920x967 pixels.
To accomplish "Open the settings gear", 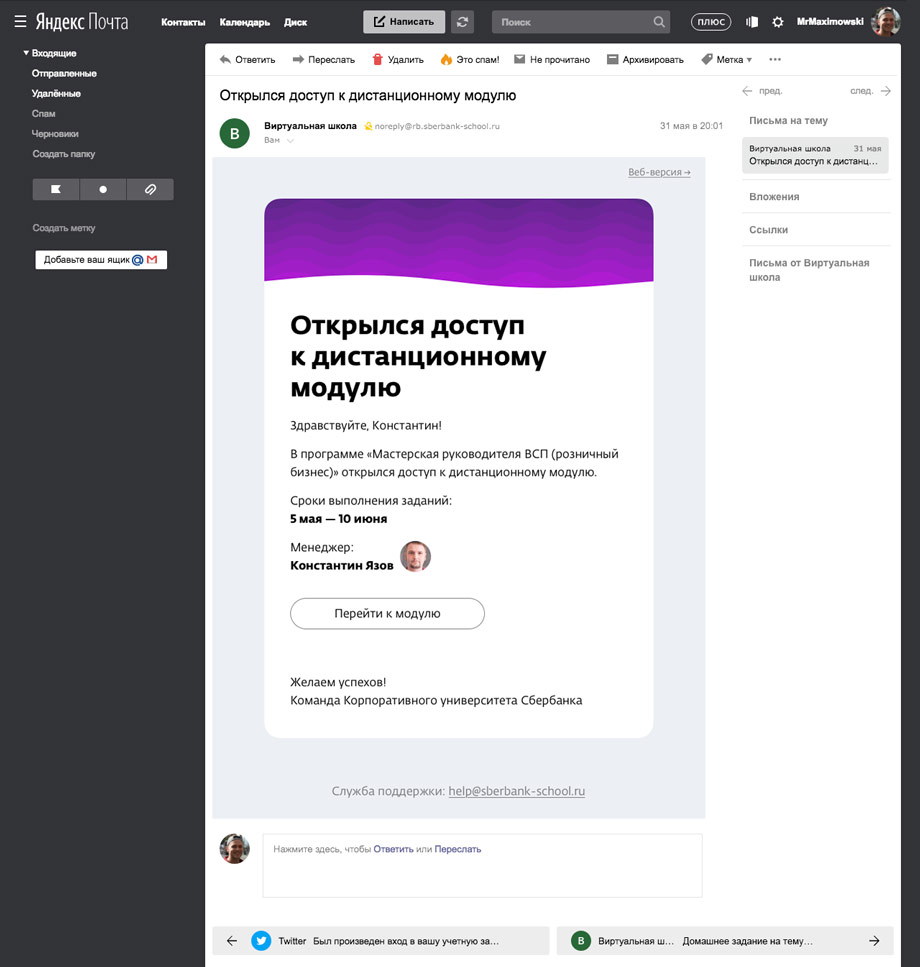I will click(x=778, y=22).
